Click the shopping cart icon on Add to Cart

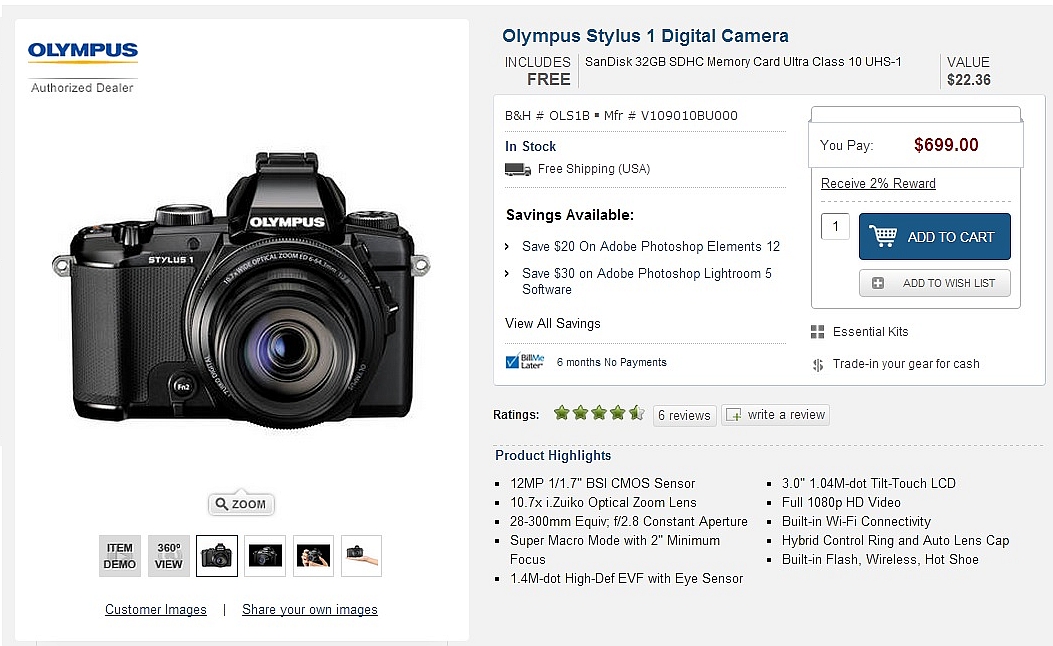[x=883, y=237]
